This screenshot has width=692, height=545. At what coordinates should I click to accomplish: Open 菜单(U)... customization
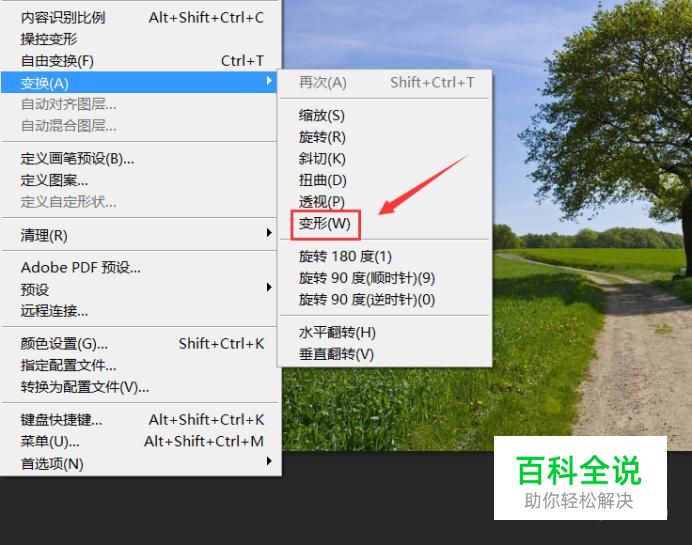pos(140,441)
